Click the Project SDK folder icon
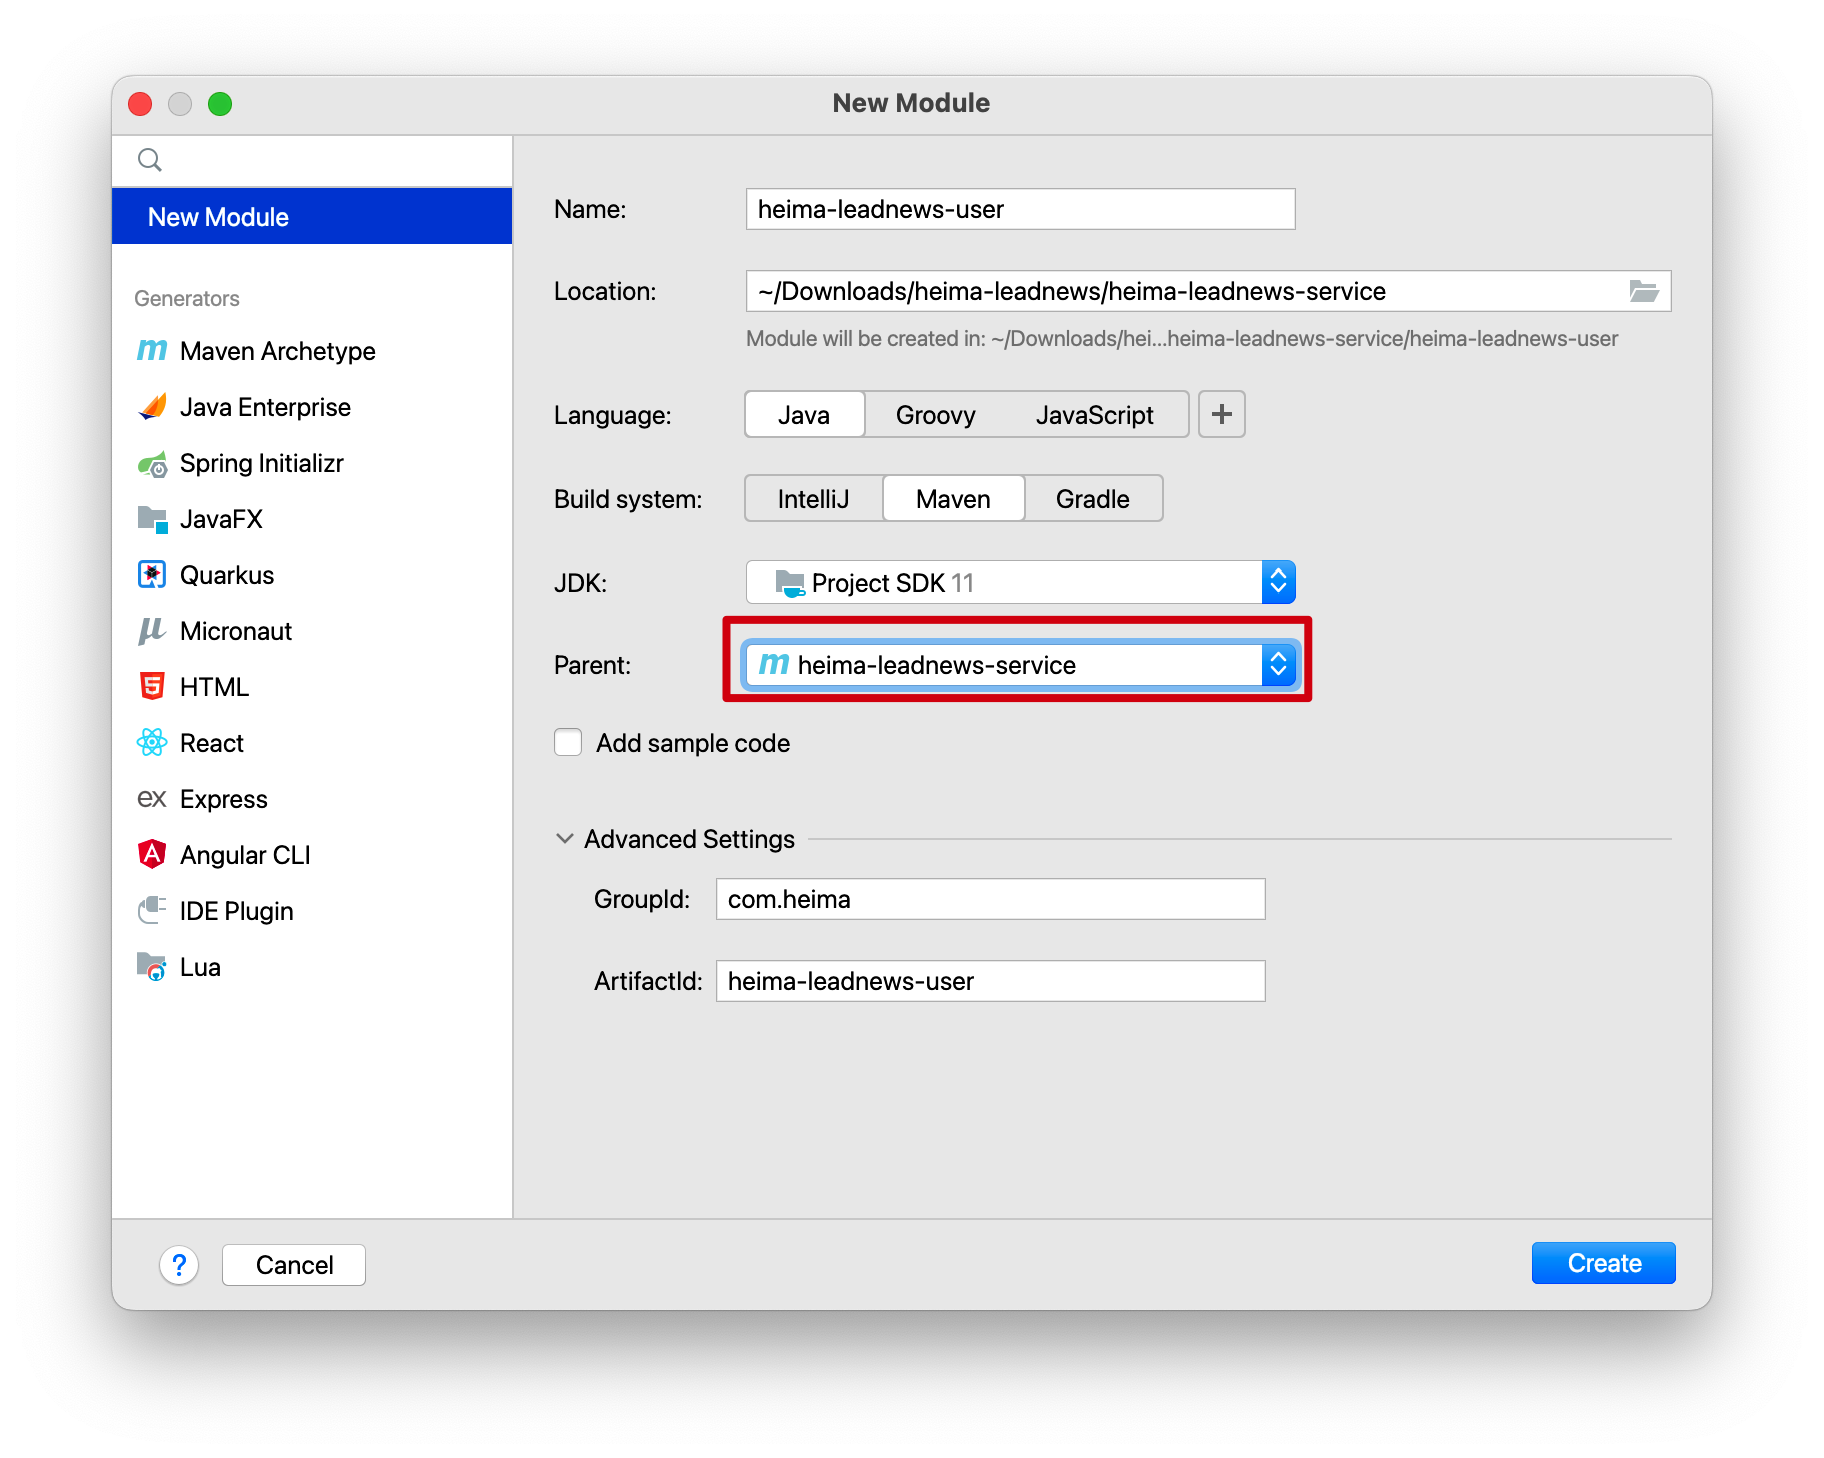 [790, 583]
